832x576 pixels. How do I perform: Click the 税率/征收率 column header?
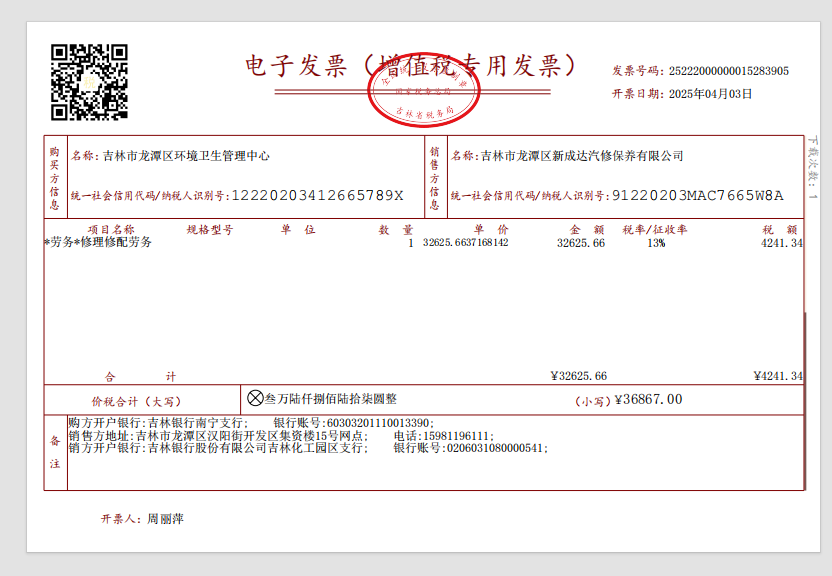[655, 230]
